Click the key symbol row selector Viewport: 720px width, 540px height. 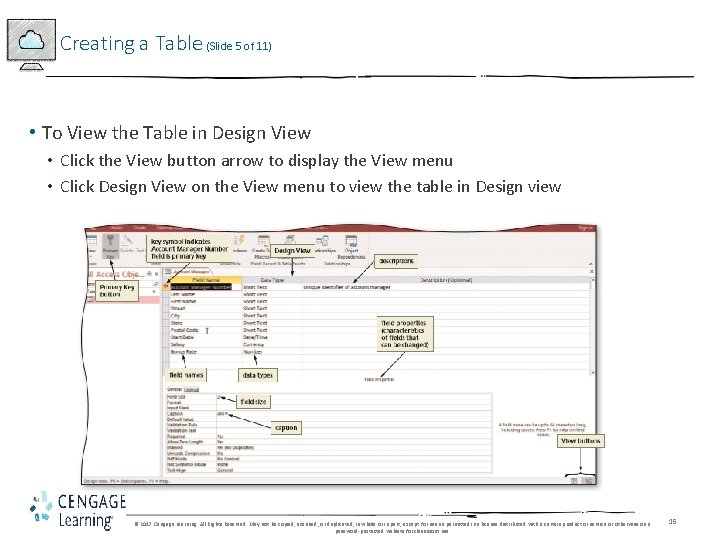(x=167, y=287)
